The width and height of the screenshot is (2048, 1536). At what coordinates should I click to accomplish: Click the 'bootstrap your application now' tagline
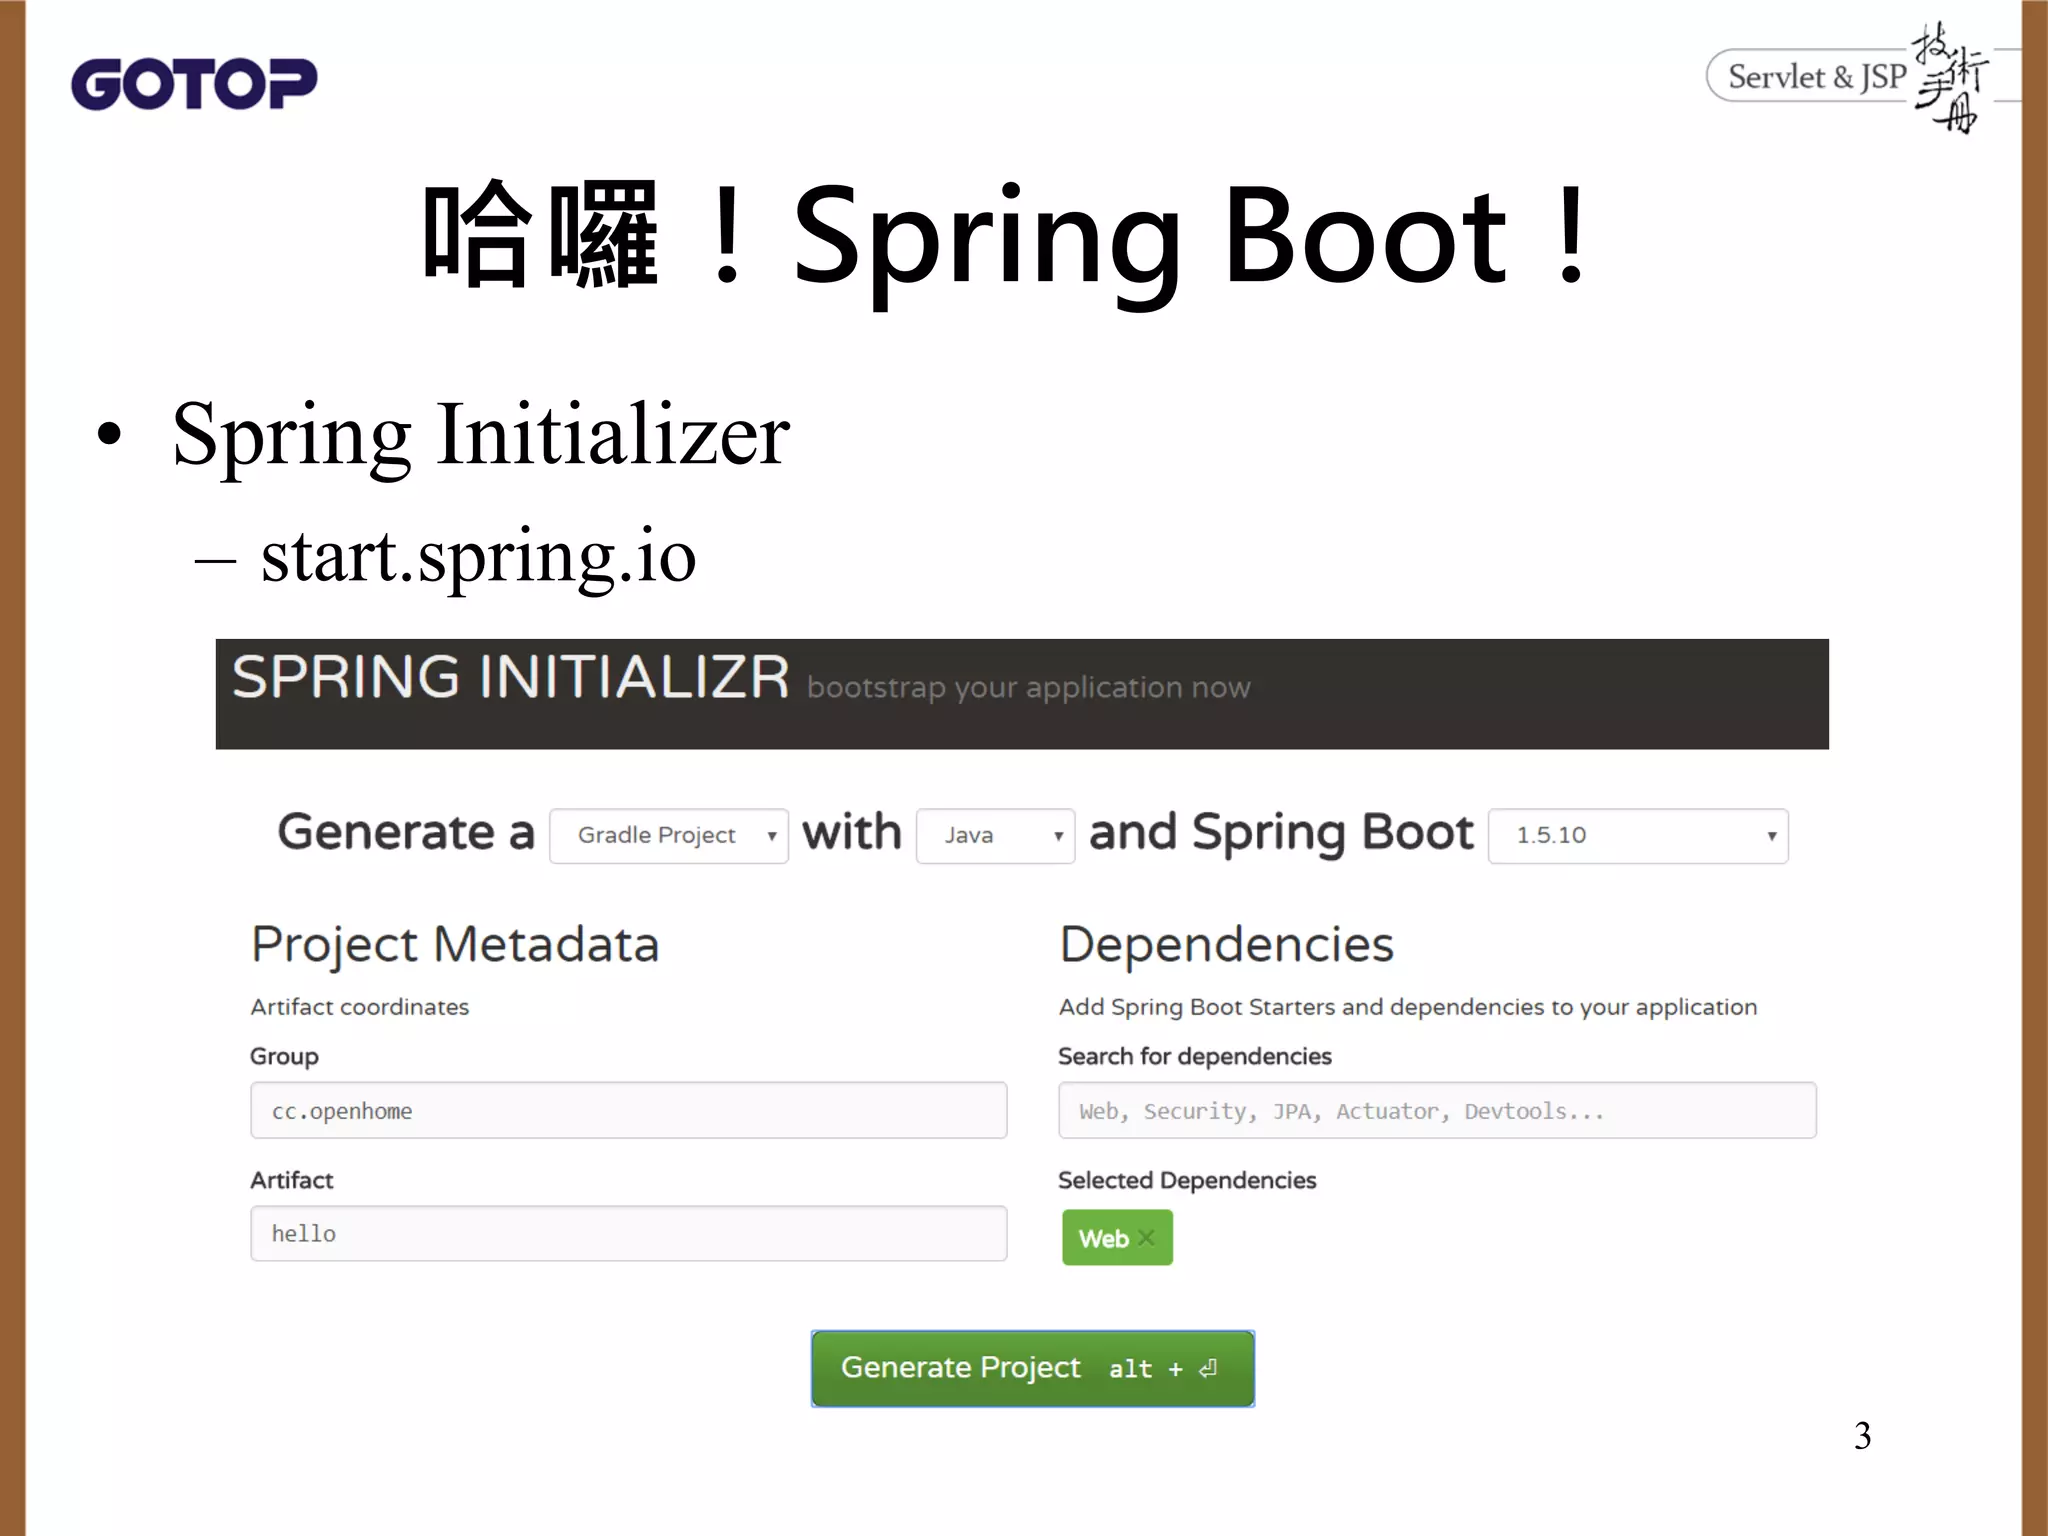(x=1029, y=688)
